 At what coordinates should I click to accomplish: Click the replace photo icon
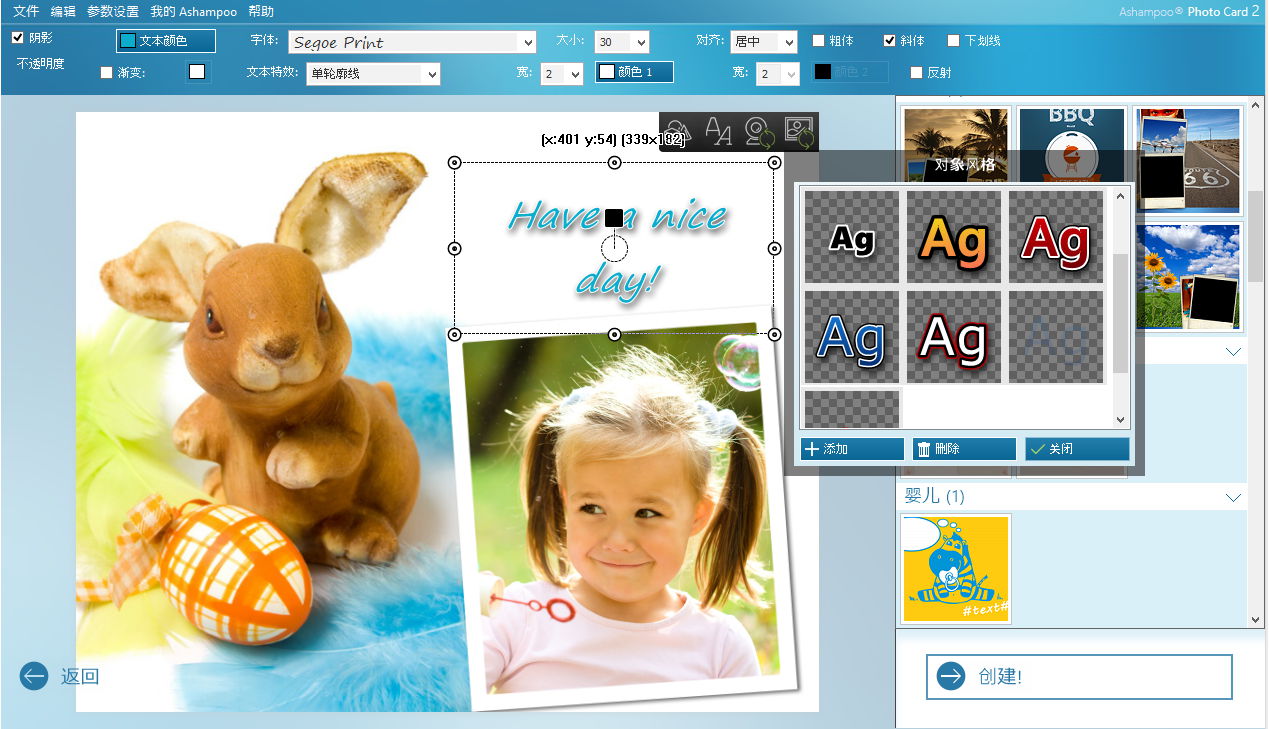tap(798, 131)
